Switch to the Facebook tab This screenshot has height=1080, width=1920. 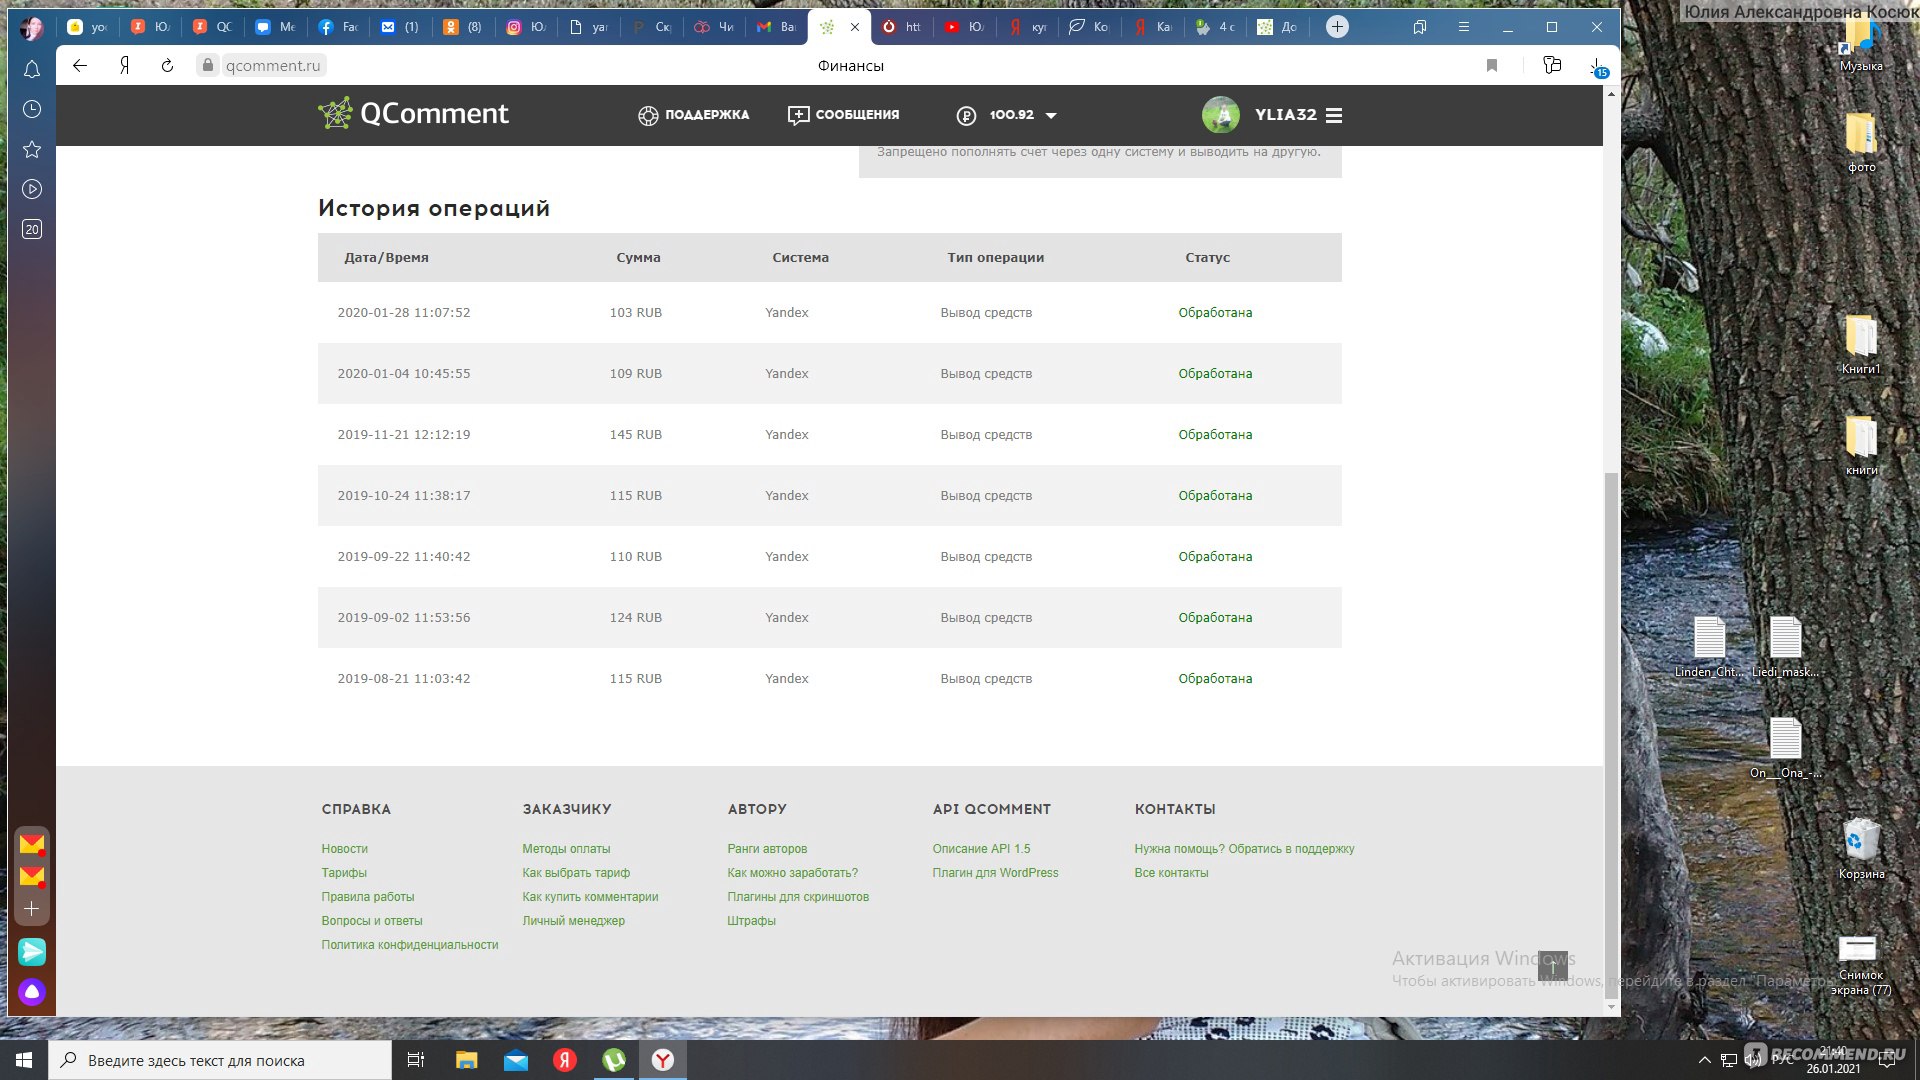click(338, 27)
